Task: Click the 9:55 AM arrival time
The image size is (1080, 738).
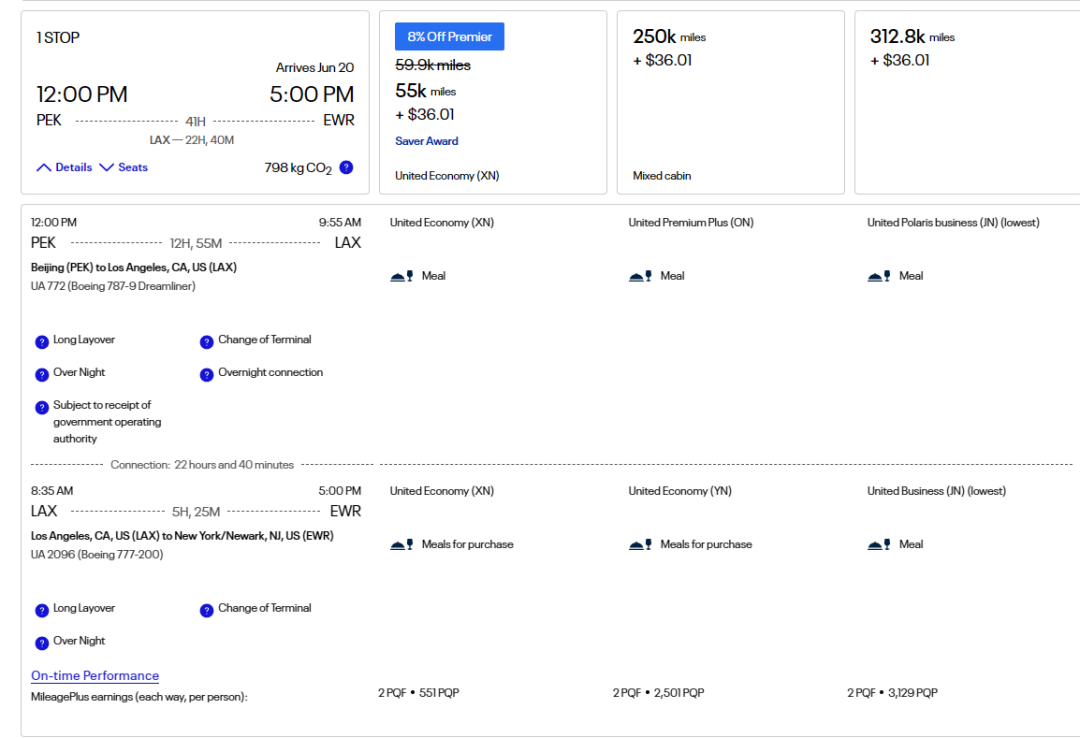Action: click(340, 223)
